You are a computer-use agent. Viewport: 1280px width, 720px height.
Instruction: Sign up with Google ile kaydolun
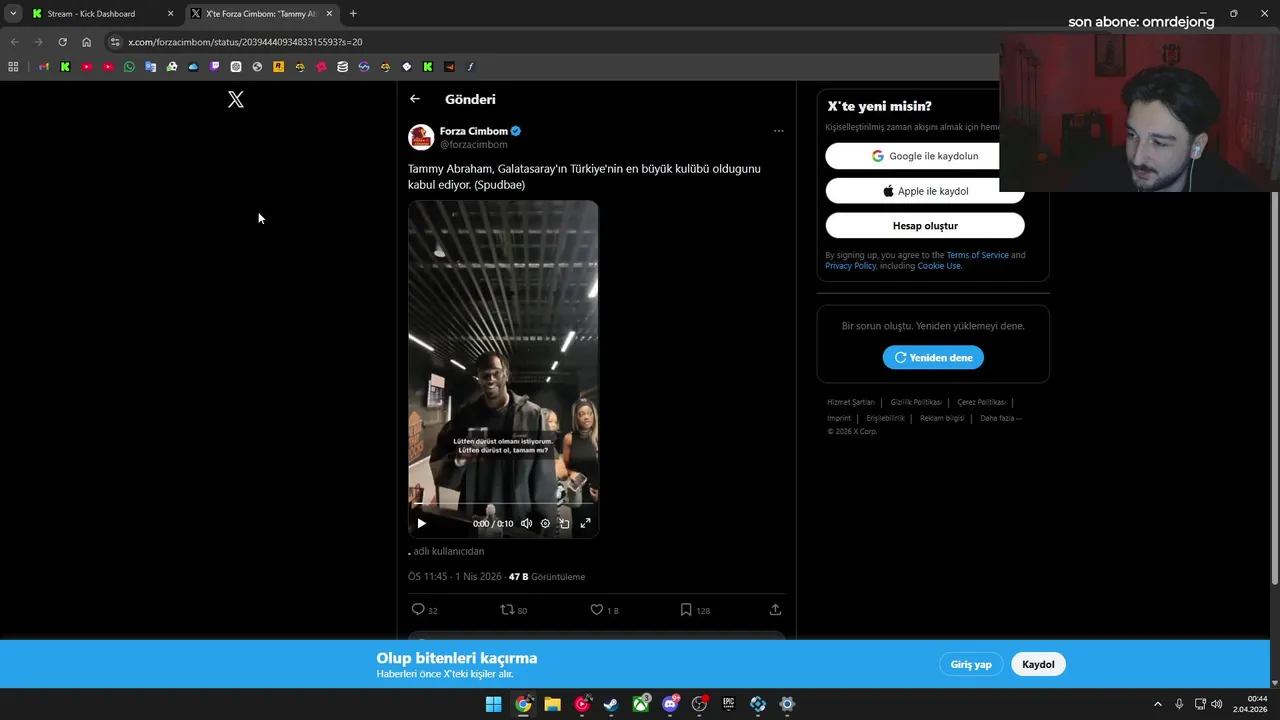click(x=925, y=156)
